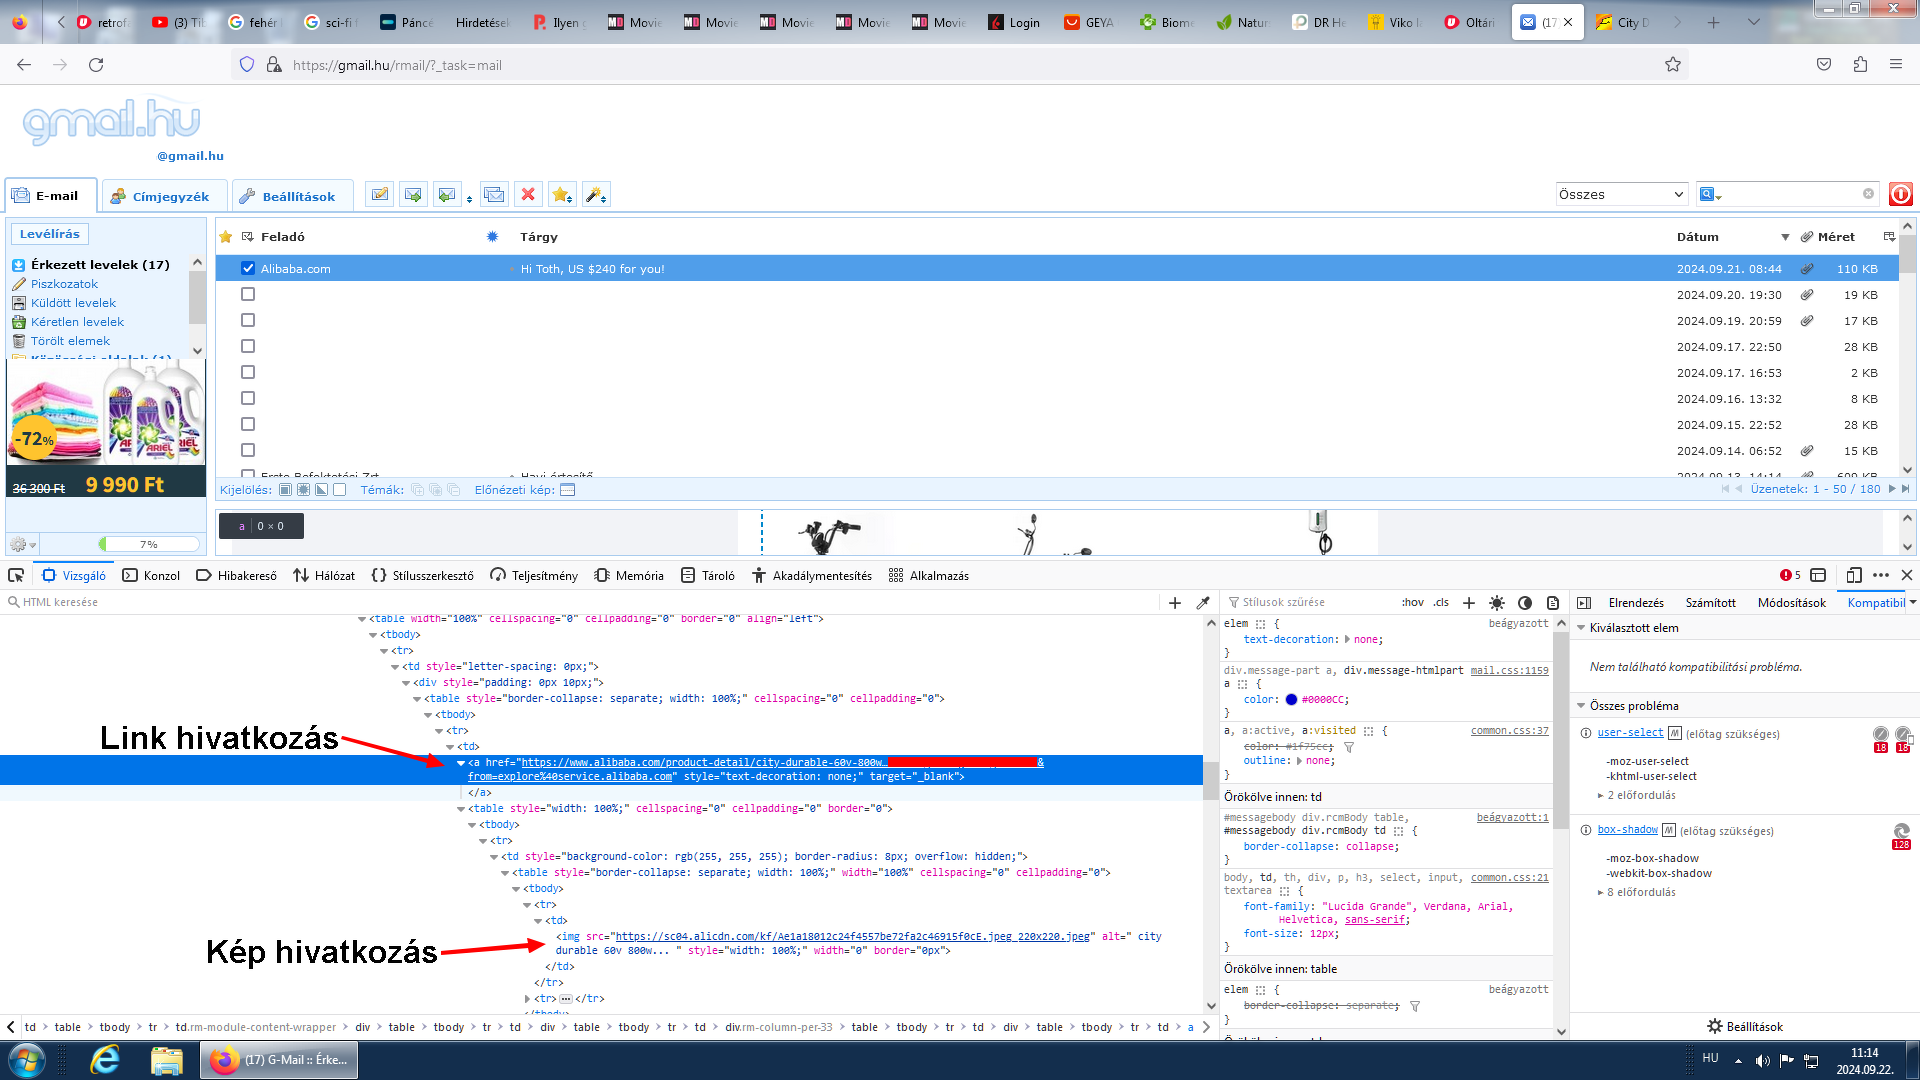The image size is (1920, 1080).
Task: Uncheck the Alibaba.com message checkbox
Action: [248, 268]
